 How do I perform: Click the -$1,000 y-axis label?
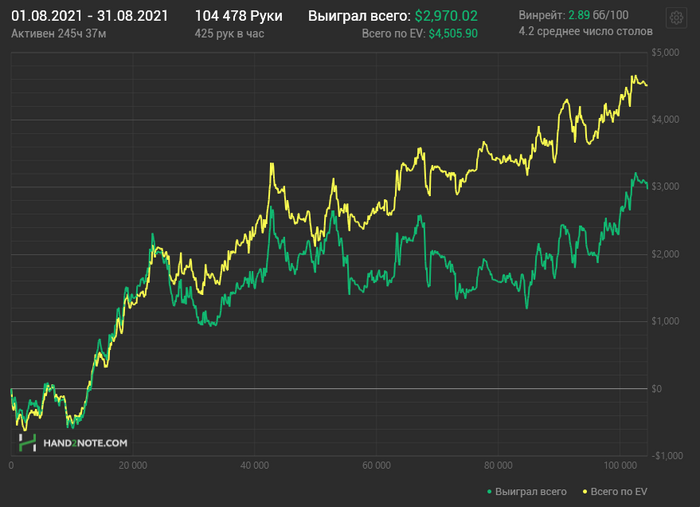click(x=667, y=455)
